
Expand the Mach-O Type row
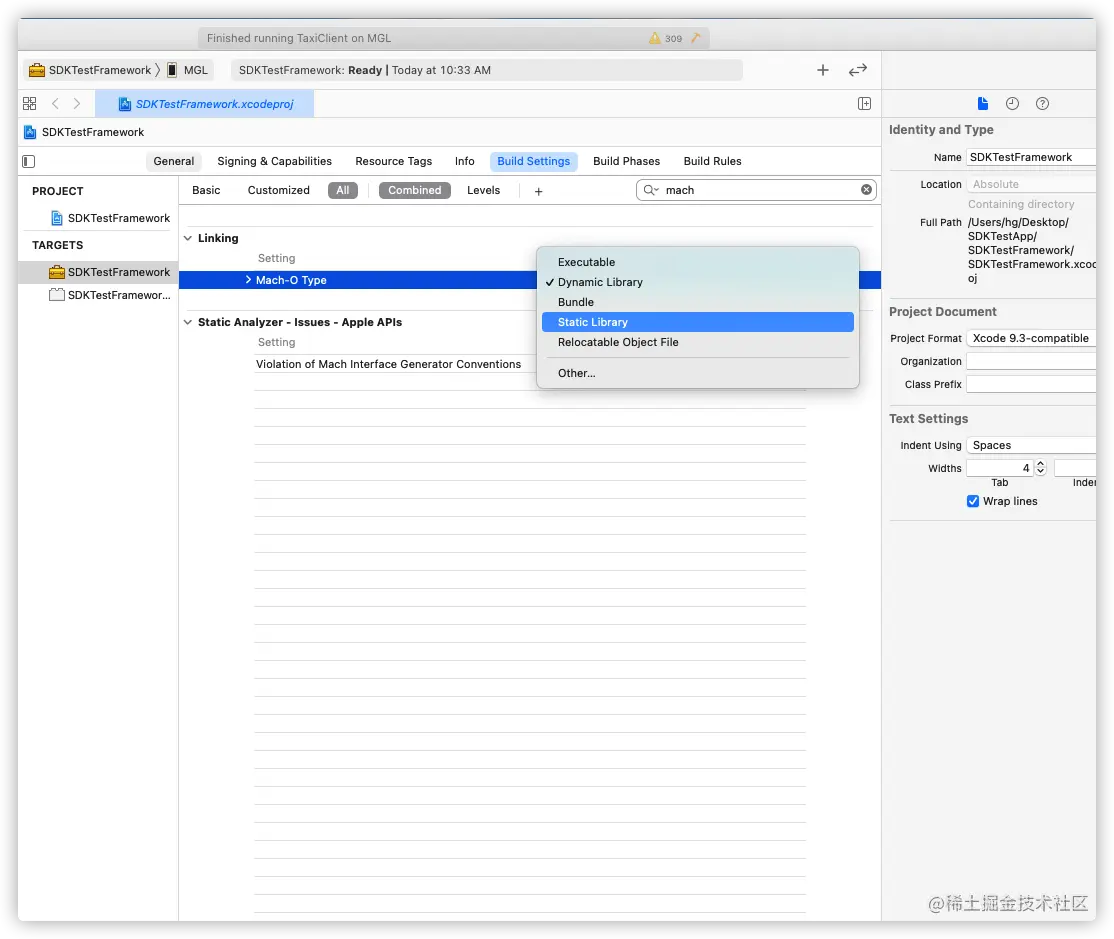click(x=248, y=280)
